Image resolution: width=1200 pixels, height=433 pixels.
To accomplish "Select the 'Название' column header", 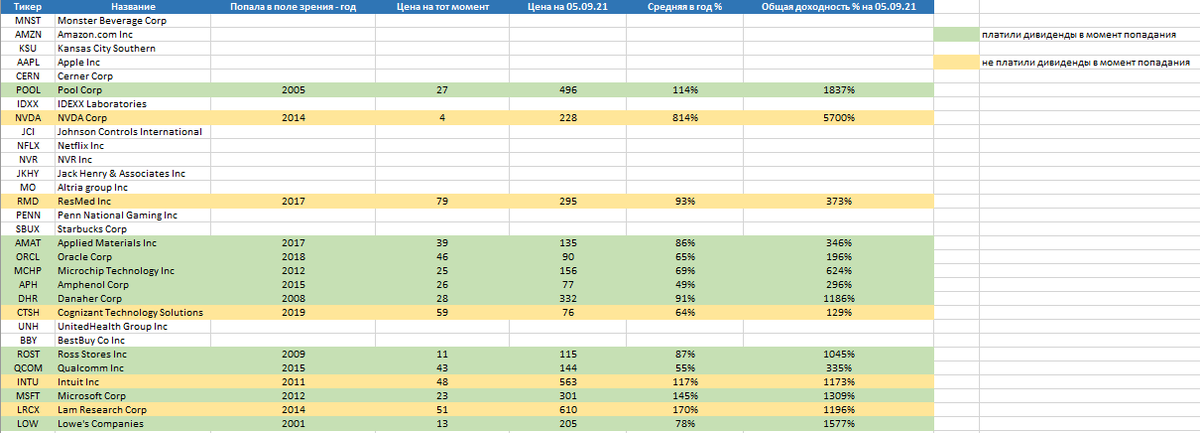I will click(133, 6).
